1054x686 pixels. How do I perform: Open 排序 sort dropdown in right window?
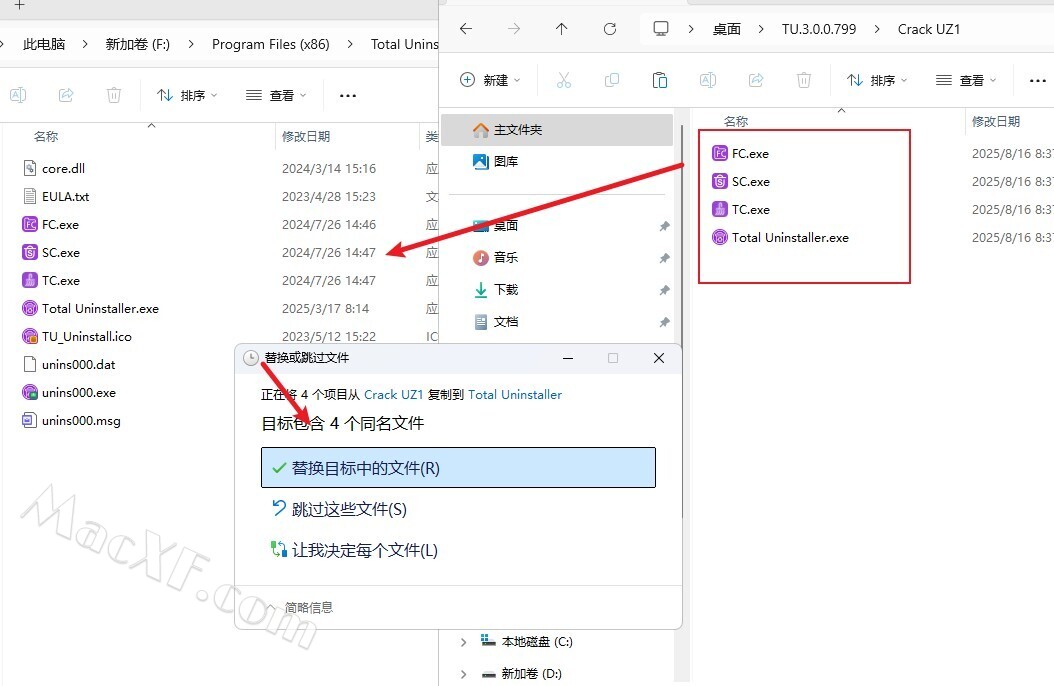click(877, 81)
